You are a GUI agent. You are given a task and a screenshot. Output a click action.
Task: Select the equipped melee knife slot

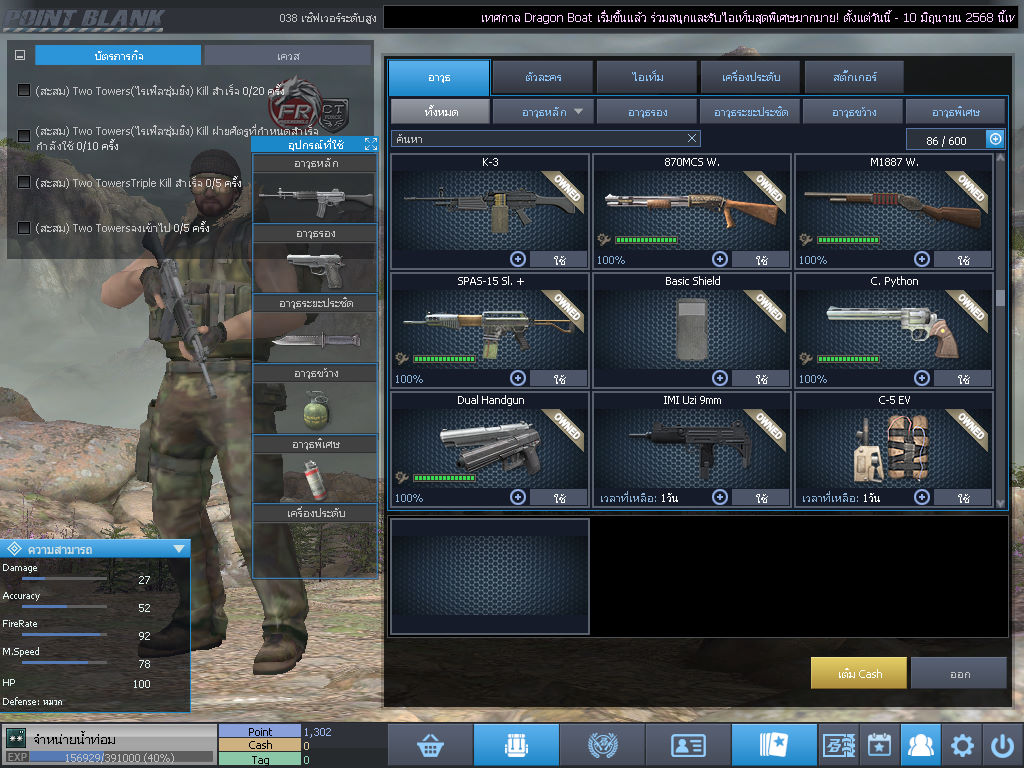click(315, 338)
